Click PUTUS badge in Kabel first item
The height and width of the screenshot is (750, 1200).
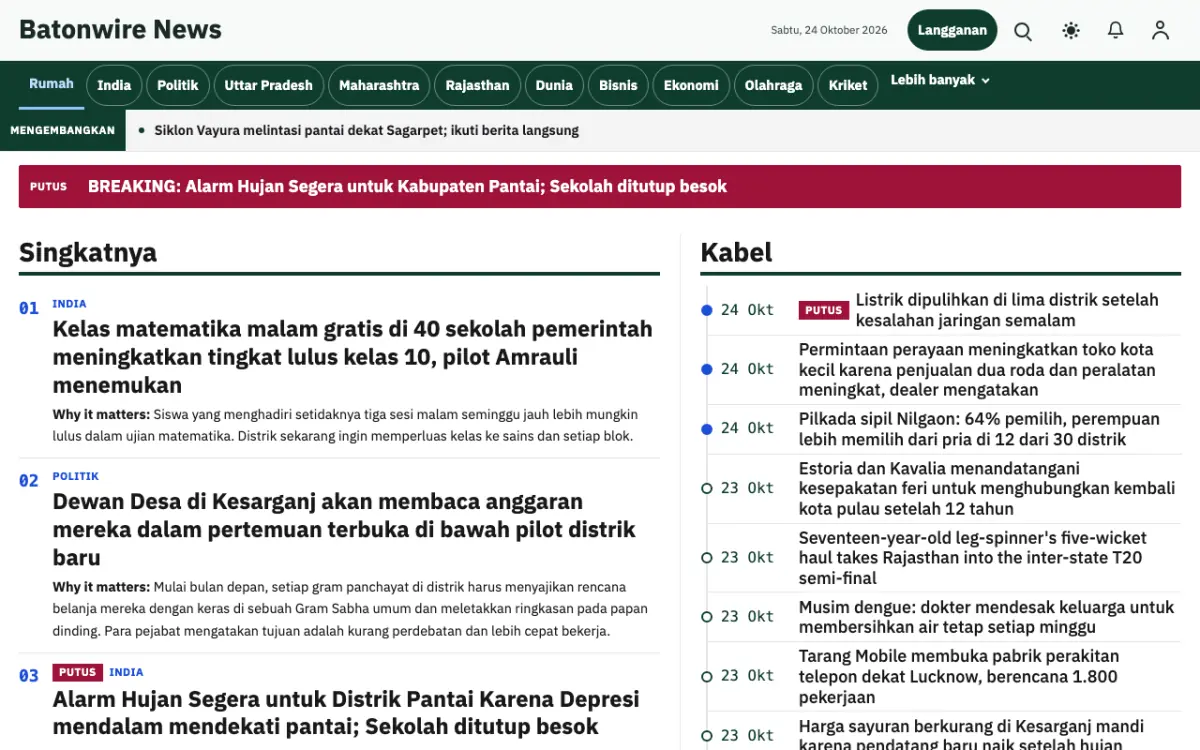(x=824, y=310)
